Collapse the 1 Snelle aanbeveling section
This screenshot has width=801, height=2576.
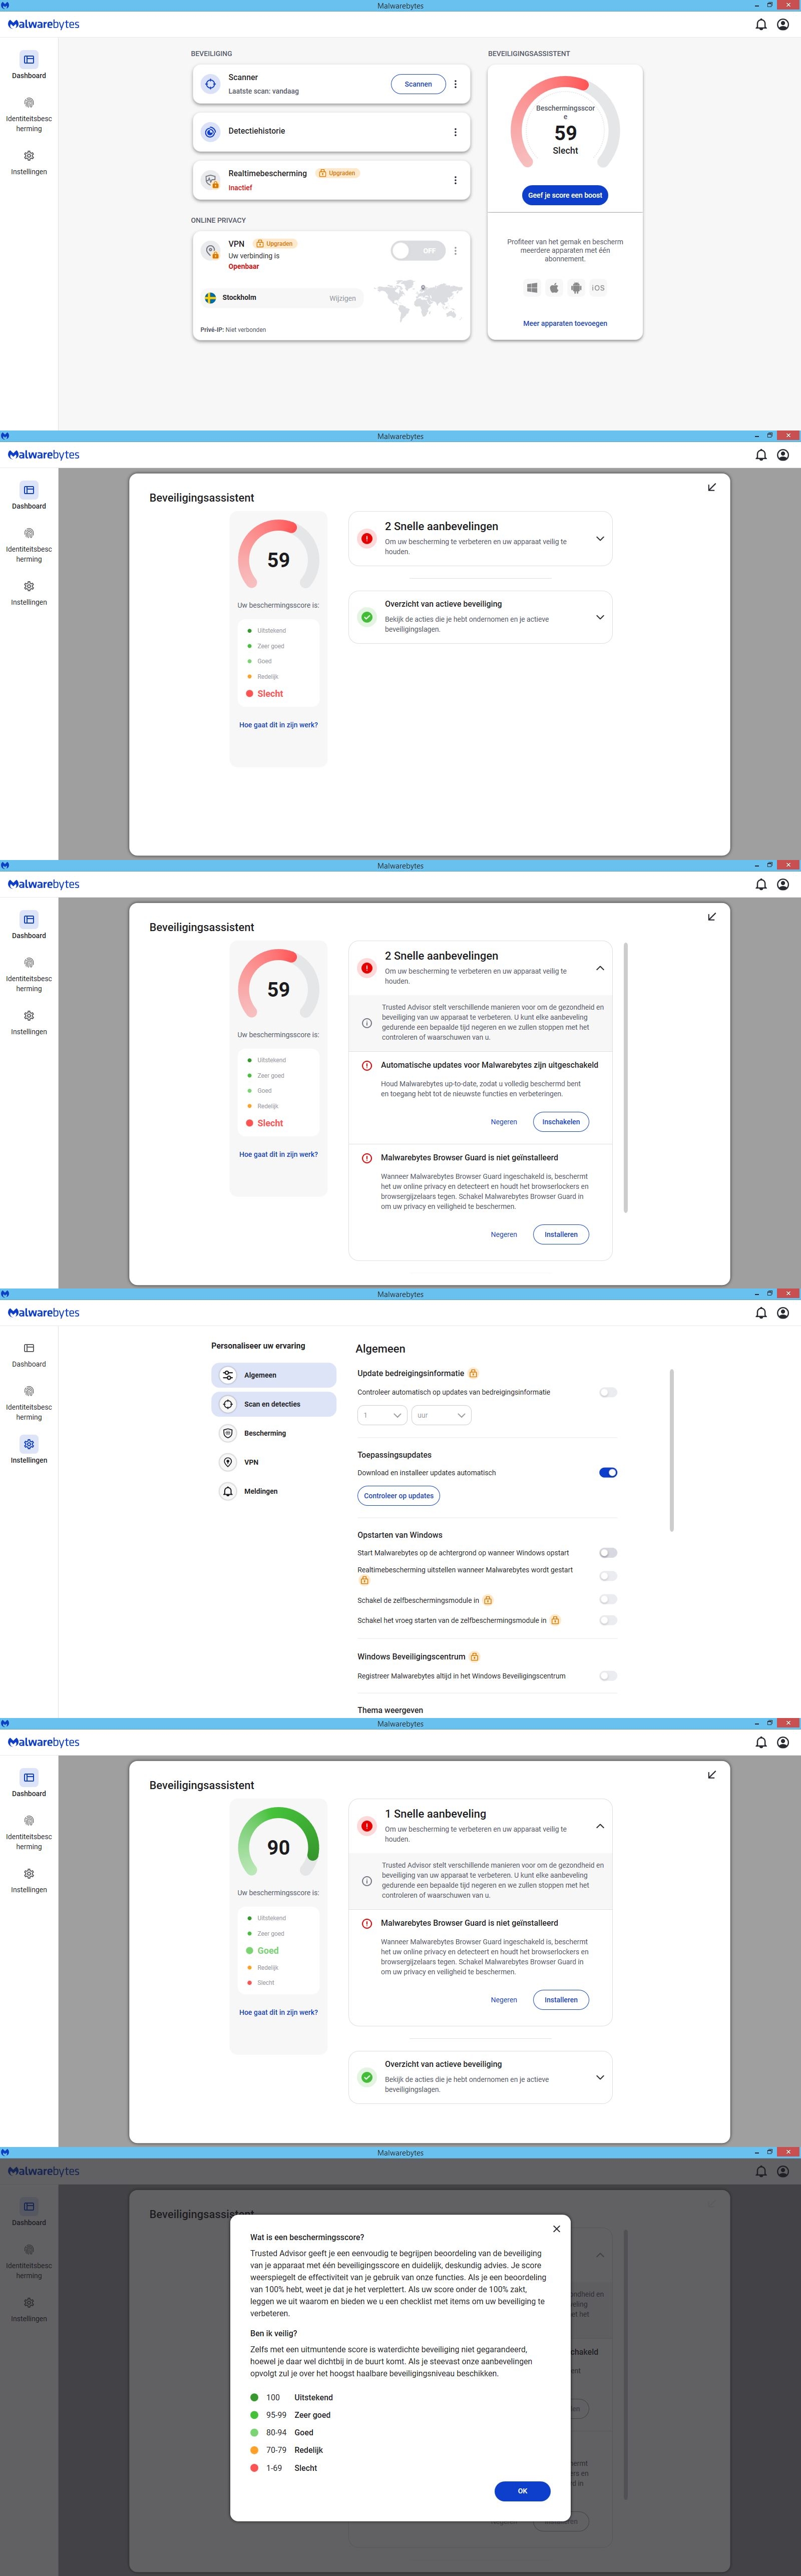600,1826
